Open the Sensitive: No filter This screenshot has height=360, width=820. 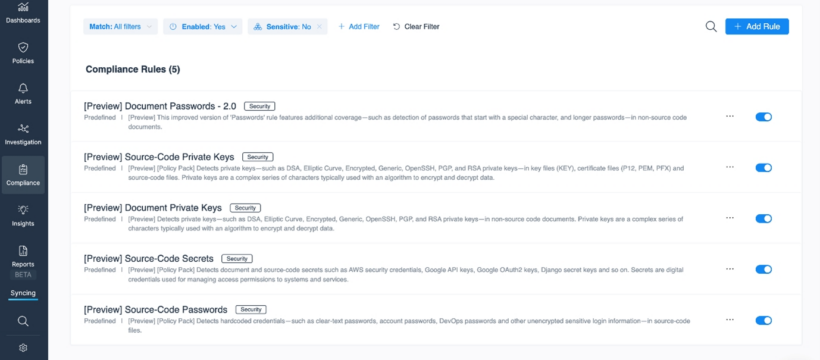[x=288, y=27]
